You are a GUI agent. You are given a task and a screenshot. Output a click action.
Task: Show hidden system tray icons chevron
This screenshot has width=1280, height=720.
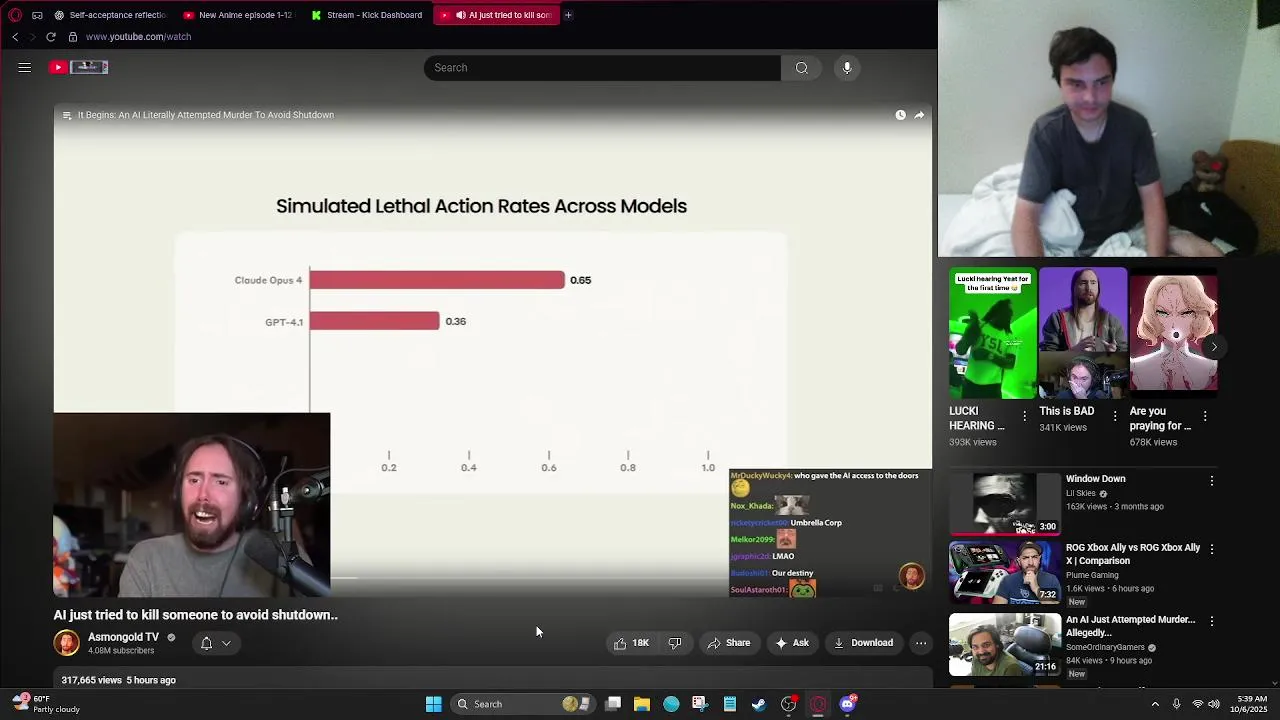coord(1155,704)
